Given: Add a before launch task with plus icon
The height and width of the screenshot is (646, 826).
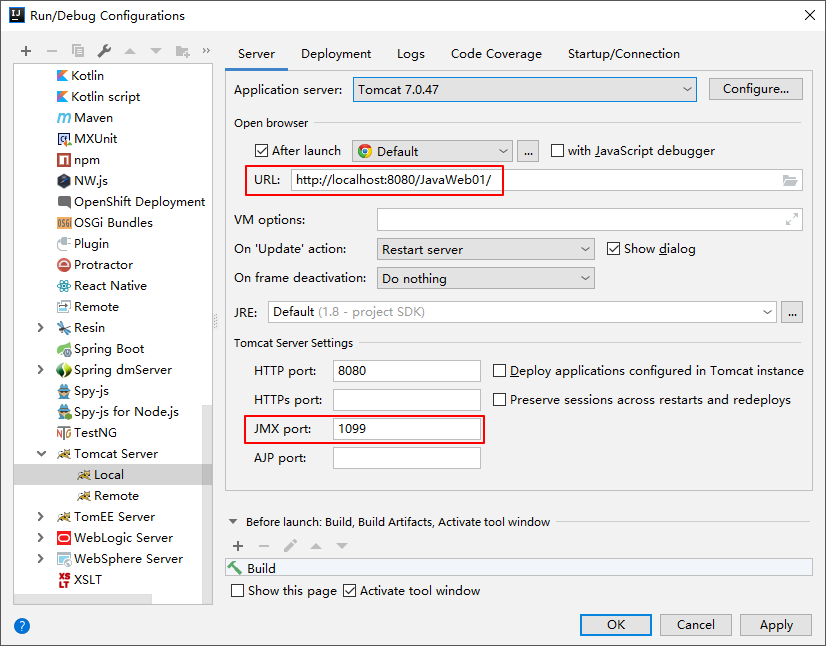Looking at the screenshot, I should (238, 546).
